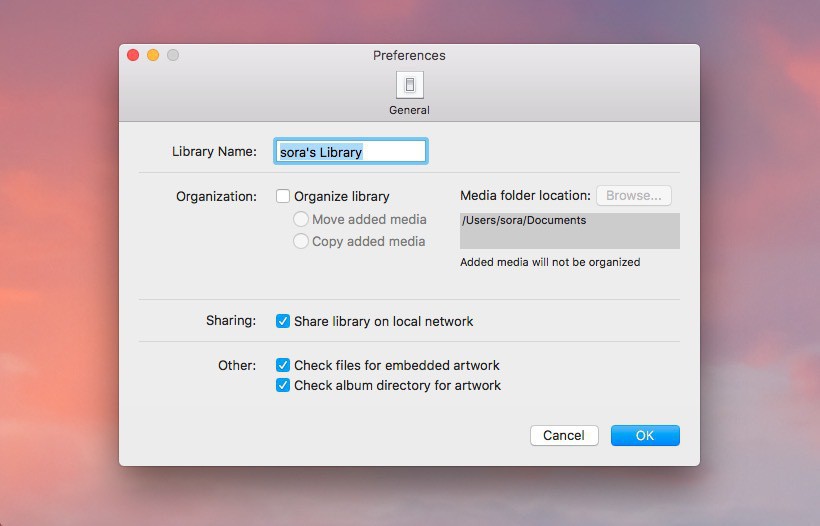
Task: Minimize the window using the yellow button
Action: coord(153,56)
